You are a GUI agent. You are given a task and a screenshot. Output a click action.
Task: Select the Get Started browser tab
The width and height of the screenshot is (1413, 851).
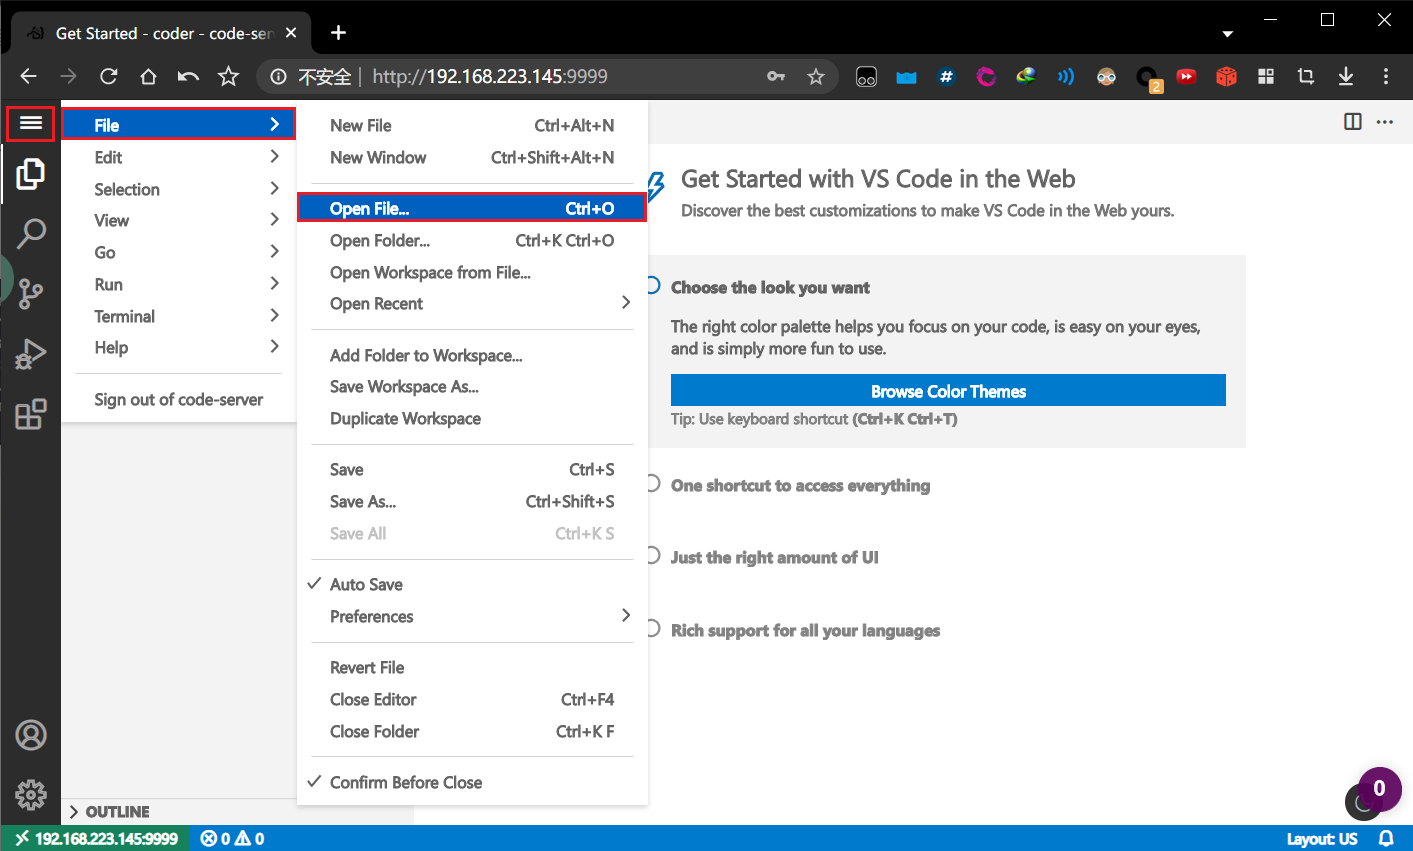point(160,33)
